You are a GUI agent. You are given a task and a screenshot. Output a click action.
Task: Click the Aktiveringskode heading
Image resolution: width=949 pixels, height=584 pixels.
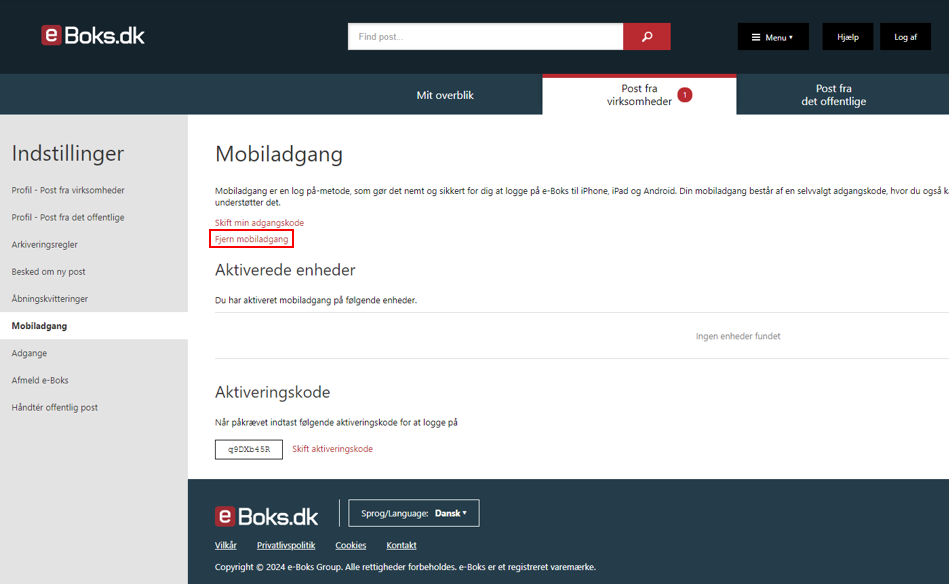pyautogui.click(x=272, y=392)
